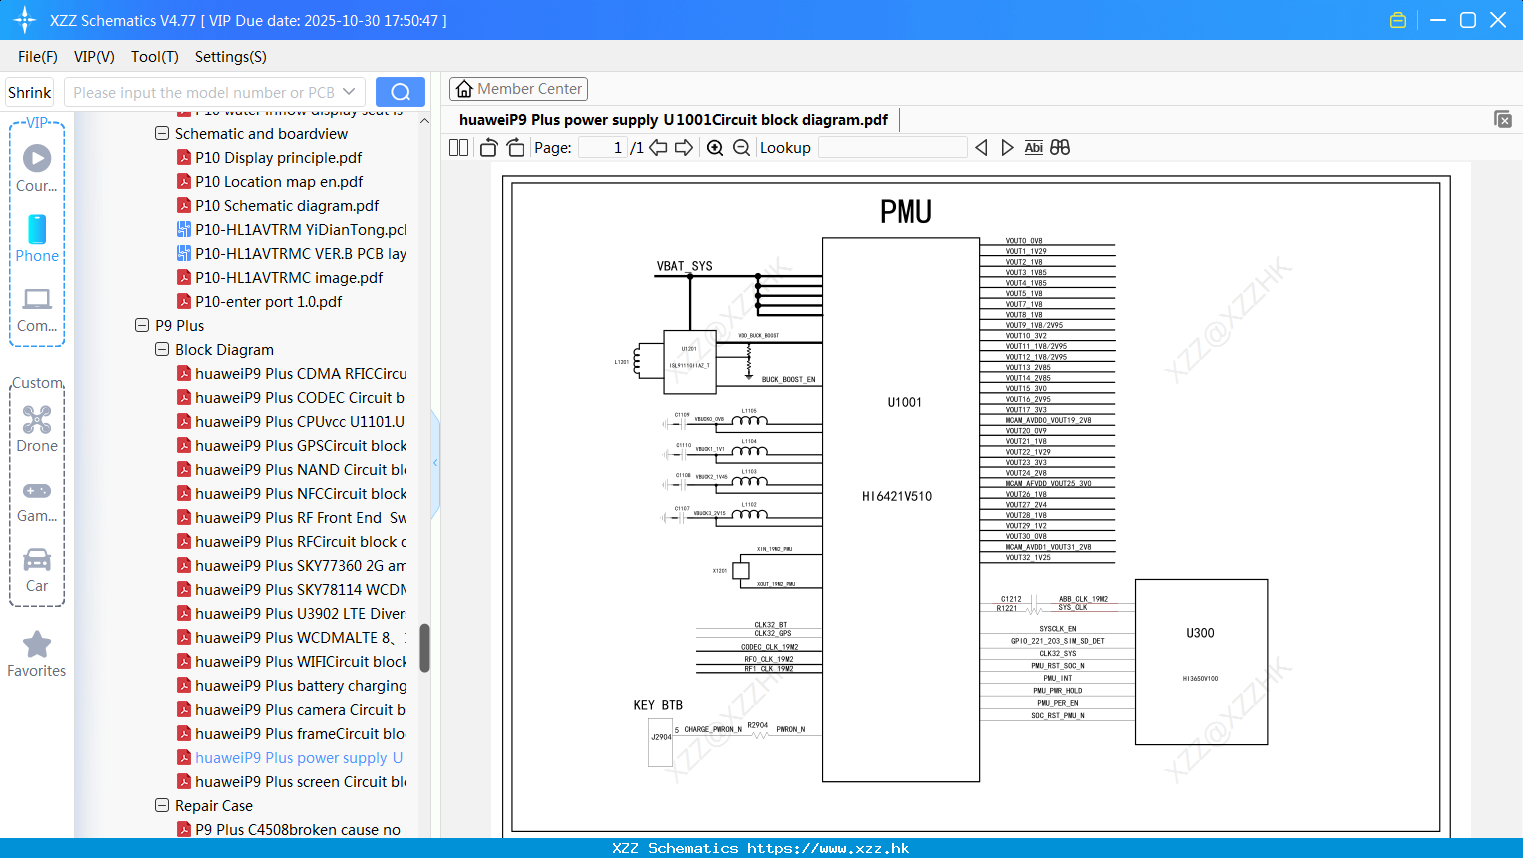Collapse the Schematic and boardview folder
The height and width of the screenshot is (858, 1523).
tap(162, 133)
